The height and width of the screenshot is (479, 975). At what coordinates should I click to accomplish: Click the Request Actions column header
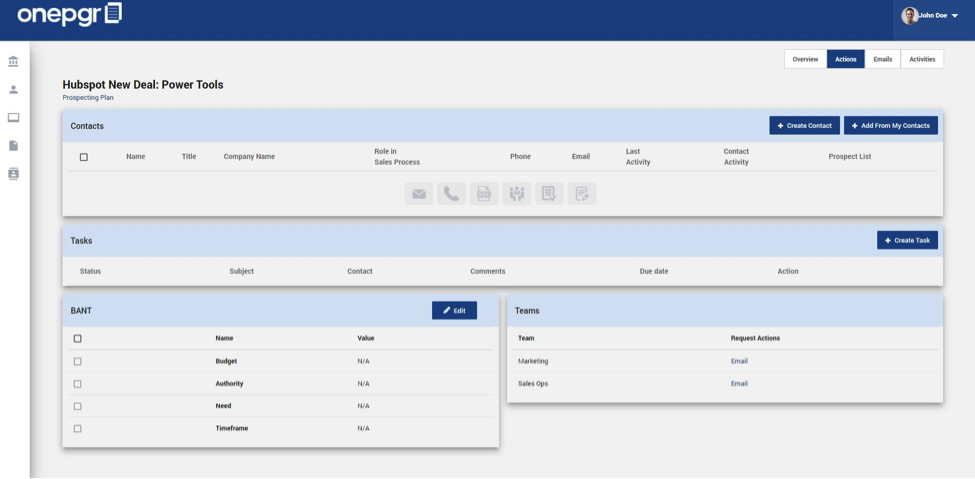(x=756, y=338)
